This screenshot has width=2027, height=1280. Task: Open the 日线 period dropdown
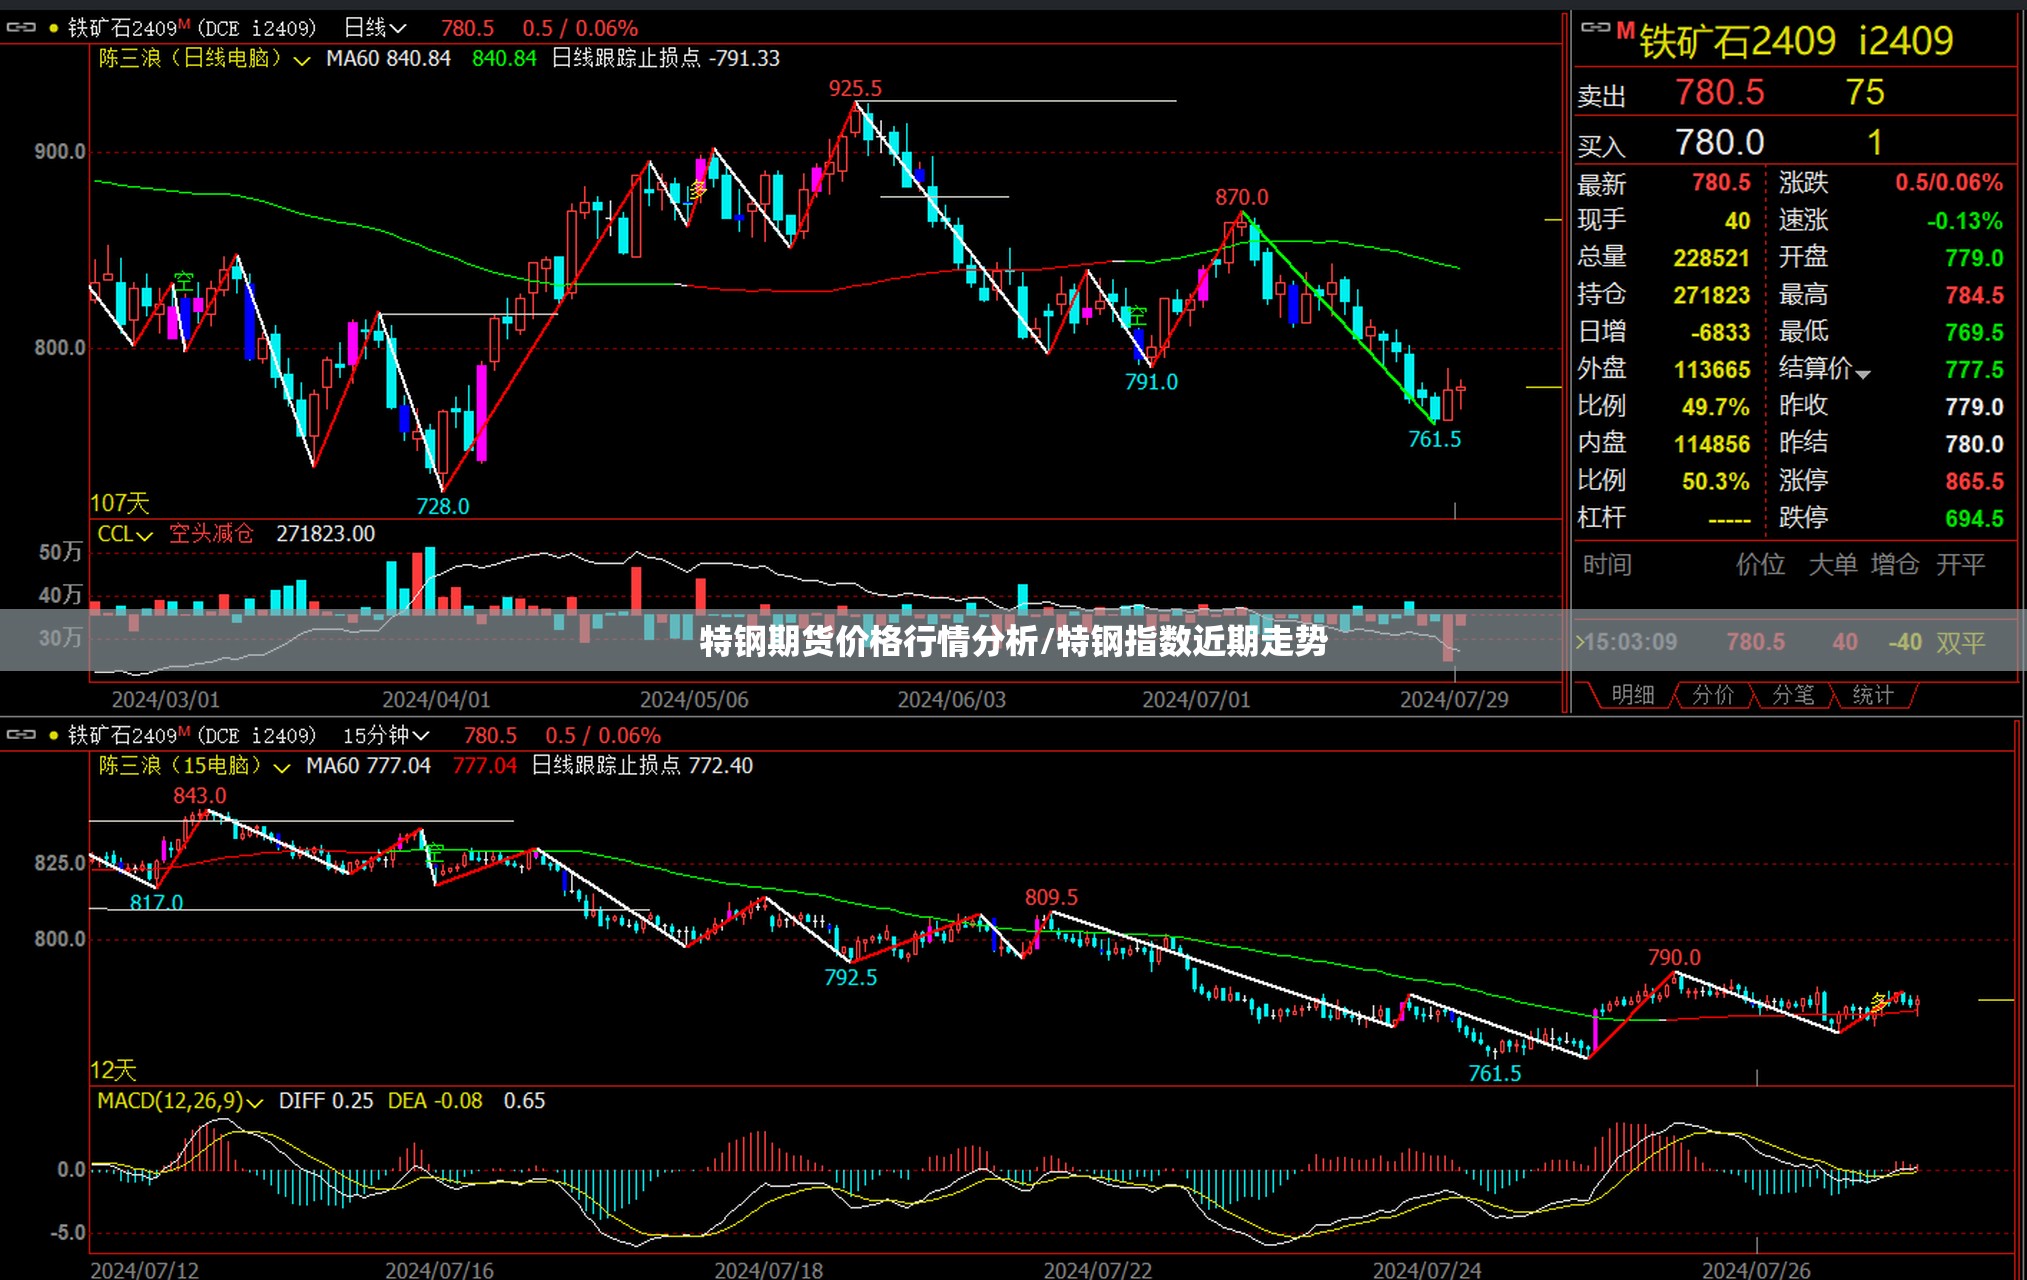(375, 28)
